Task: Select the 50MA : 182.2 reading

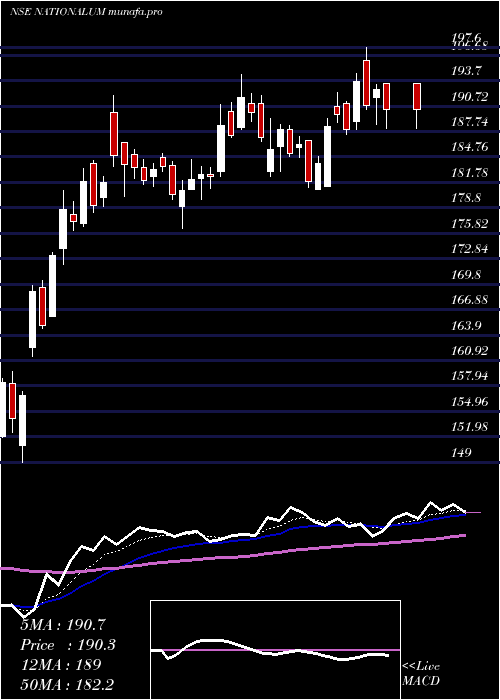Action: [x=69, y=684]
